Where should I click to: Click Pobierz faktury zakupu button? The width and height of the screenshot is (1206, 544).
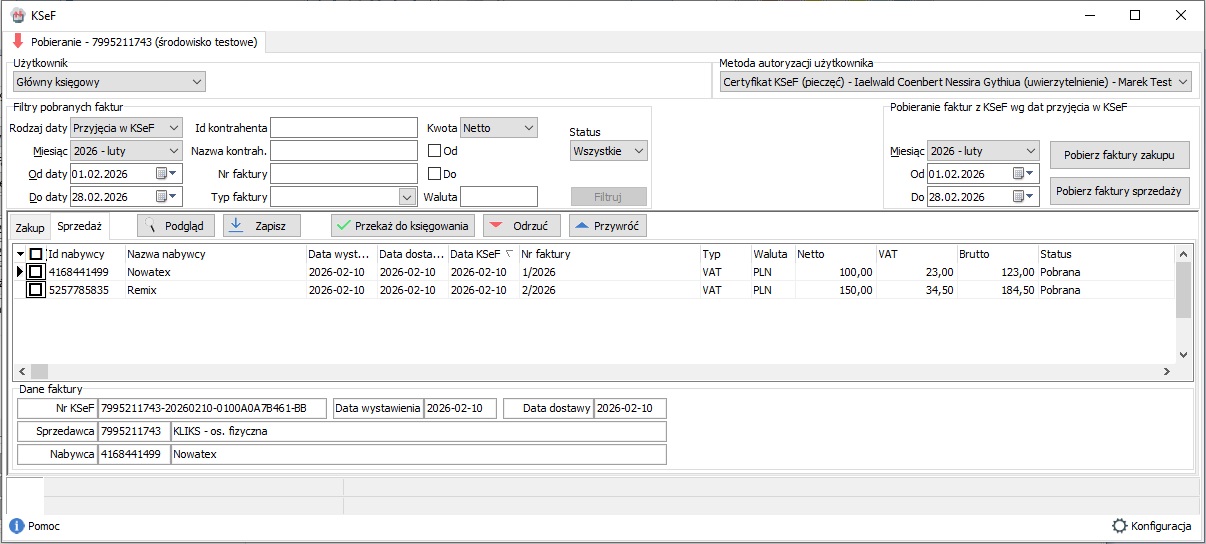point(1119,155)
